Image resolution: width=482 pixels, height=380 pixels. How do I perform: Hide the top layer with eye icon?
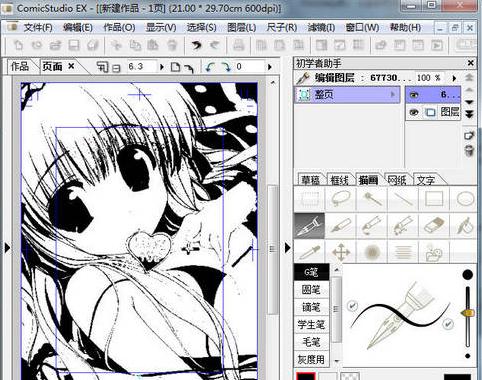(414, 95)
